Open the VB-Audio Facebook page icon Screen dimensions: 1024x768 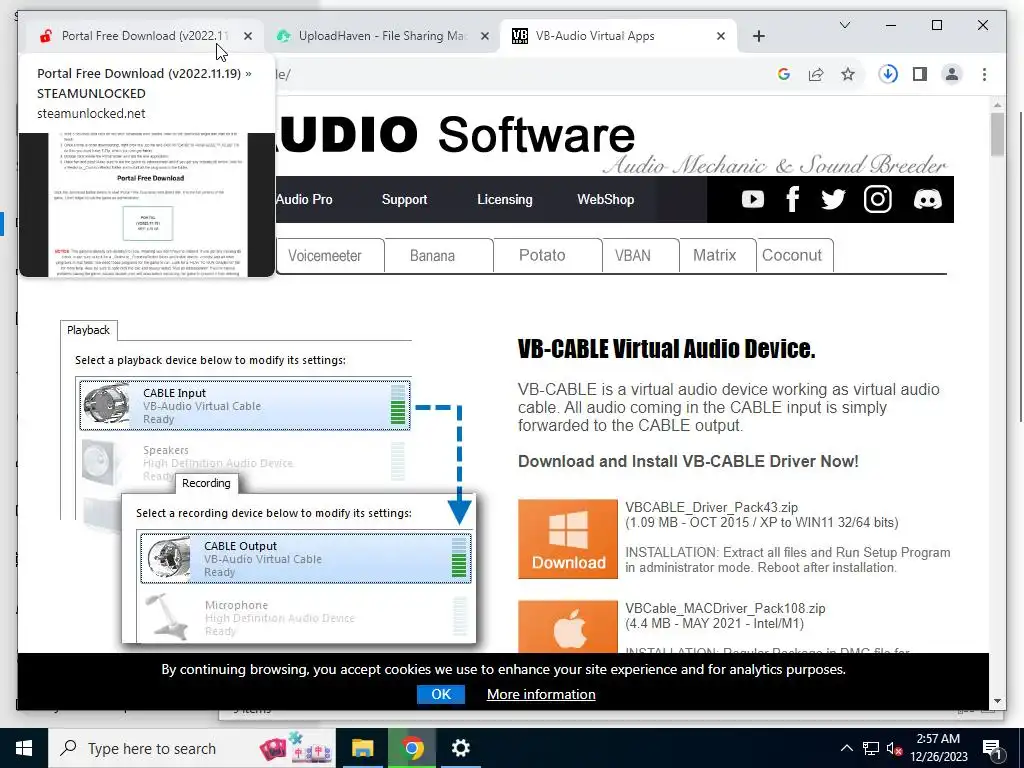pos(792,199)
